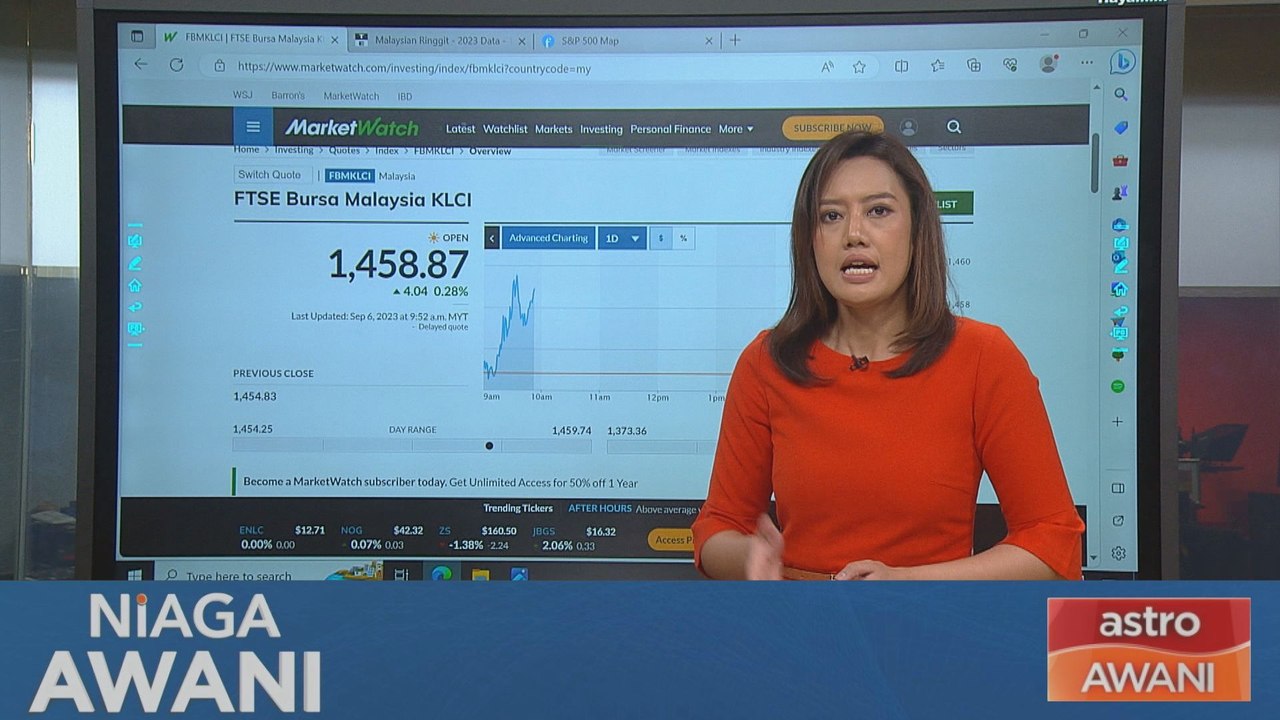Click the Become a MarketWatch subscriber link
The width and height of the screenshot is (1280, 720).
click(x=344, y=481)
